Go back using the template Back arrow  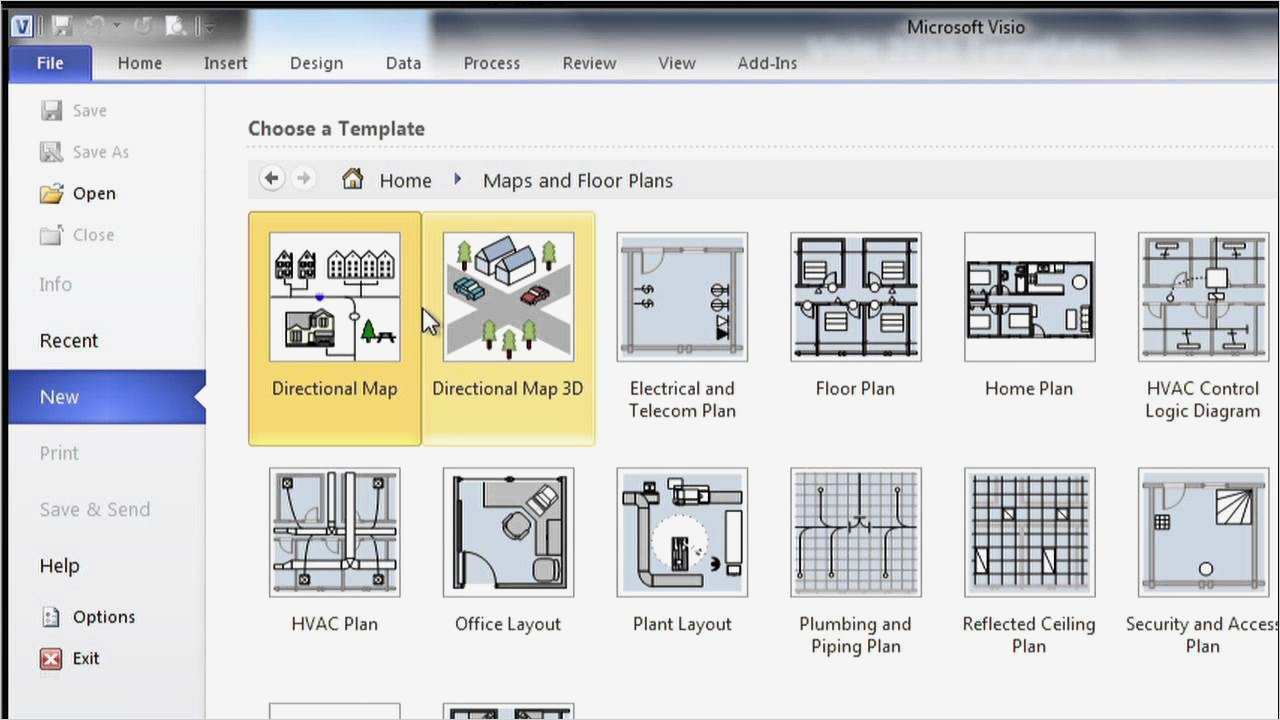pyautogui.click(x=271, y=179)
